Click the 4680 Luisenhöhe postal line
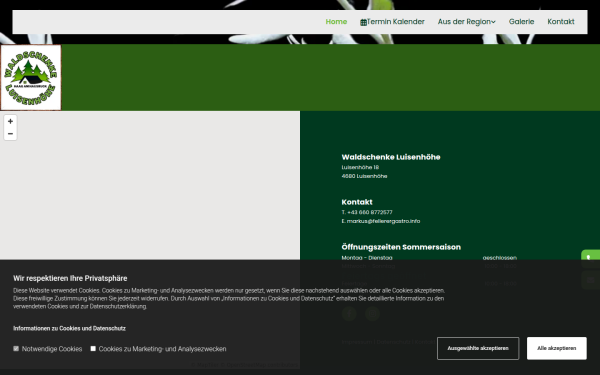600x375 pixels. [364, 176]
